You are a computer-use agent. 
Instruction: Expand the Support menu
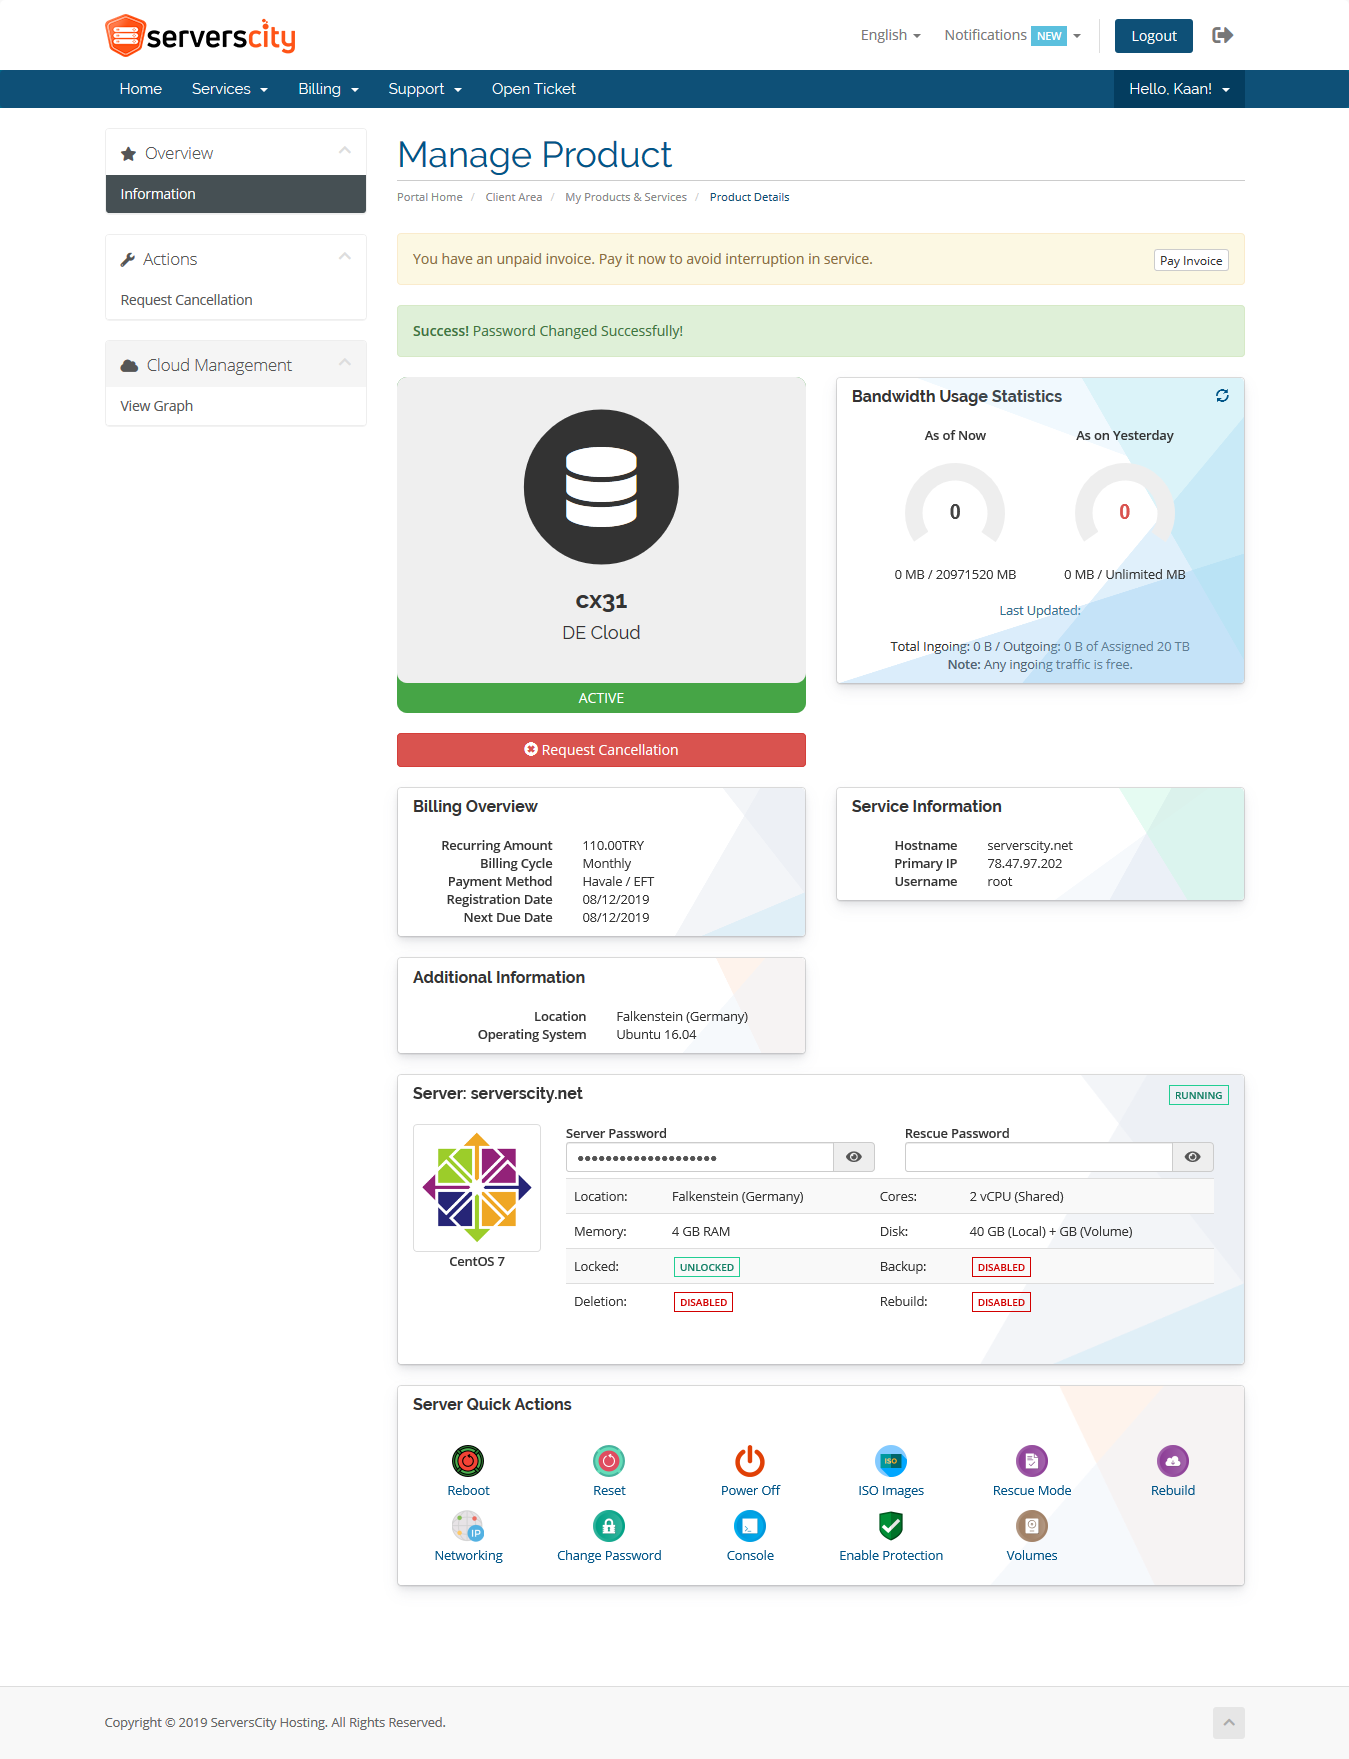(x=425, y=89)
